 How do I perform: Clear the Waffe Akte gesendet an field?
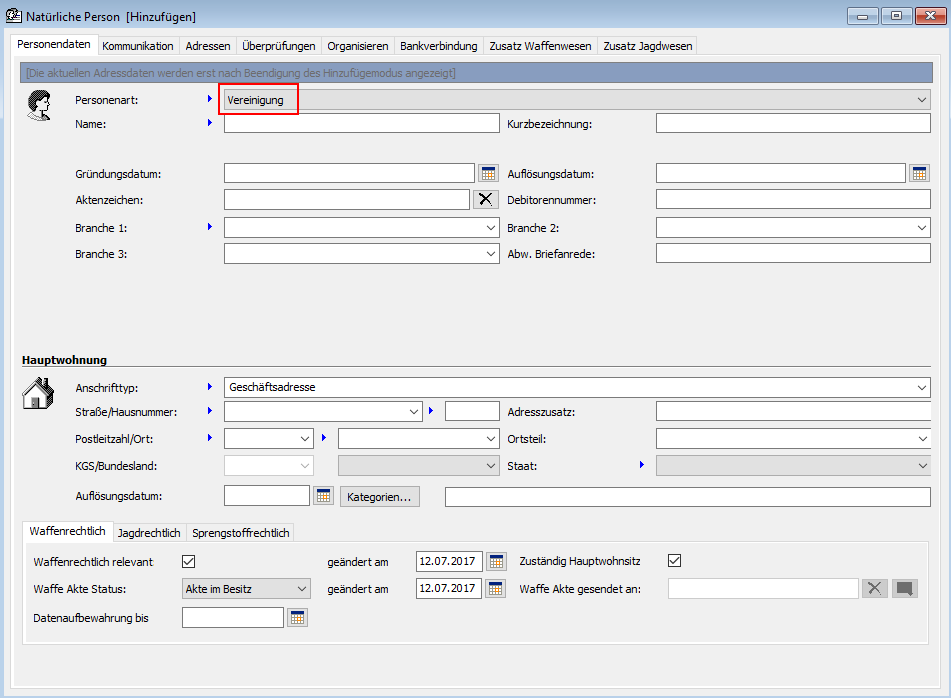click(875, 589)
